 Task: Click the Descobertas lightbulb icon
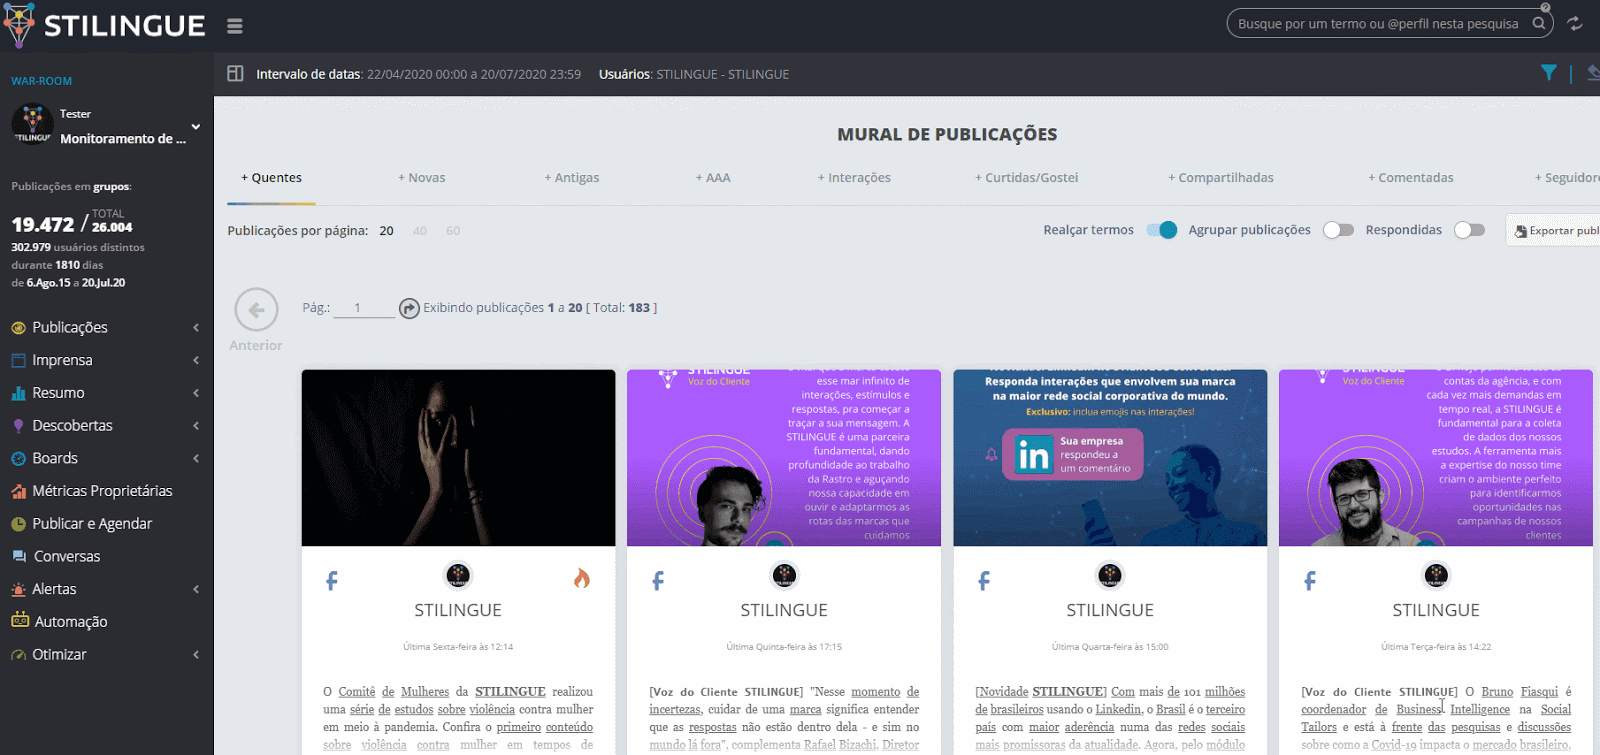(x=18, y=426)
